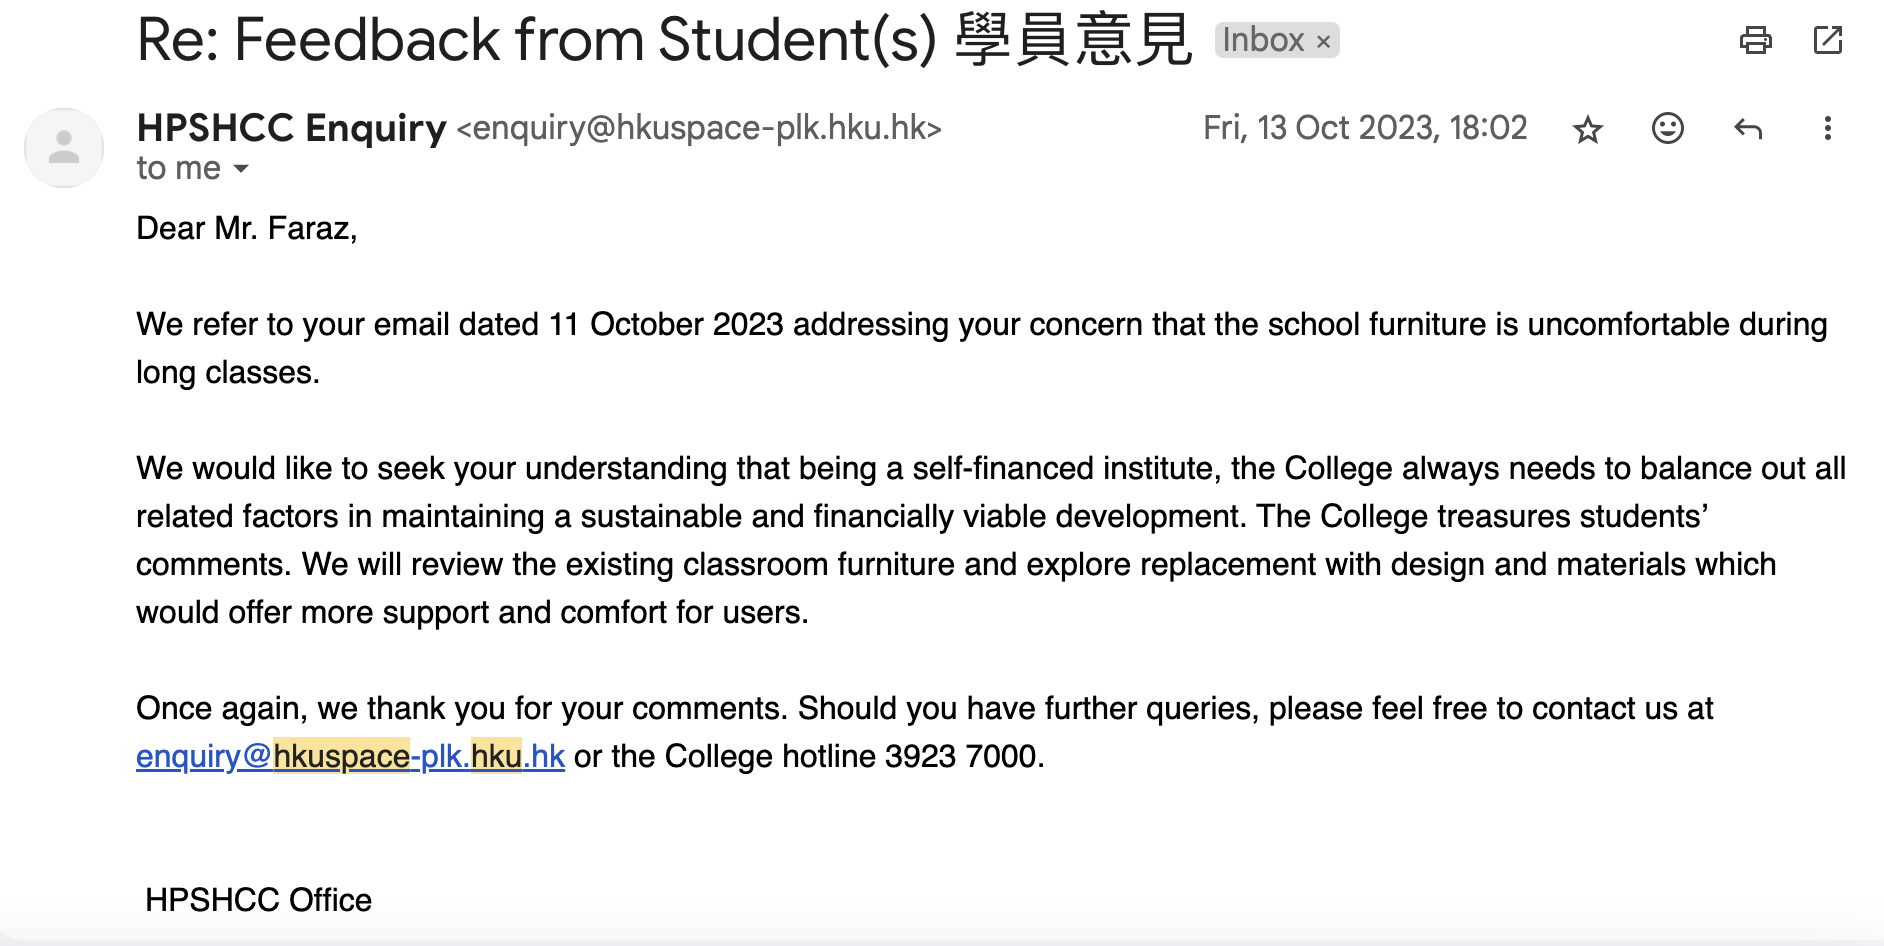Open the email in a new window

pyautogui.click(x=1827, y=41)
